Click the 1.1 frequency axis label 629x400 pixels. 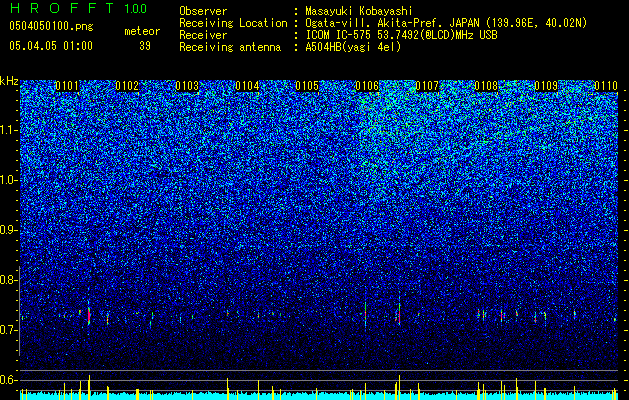coord(8,130)
